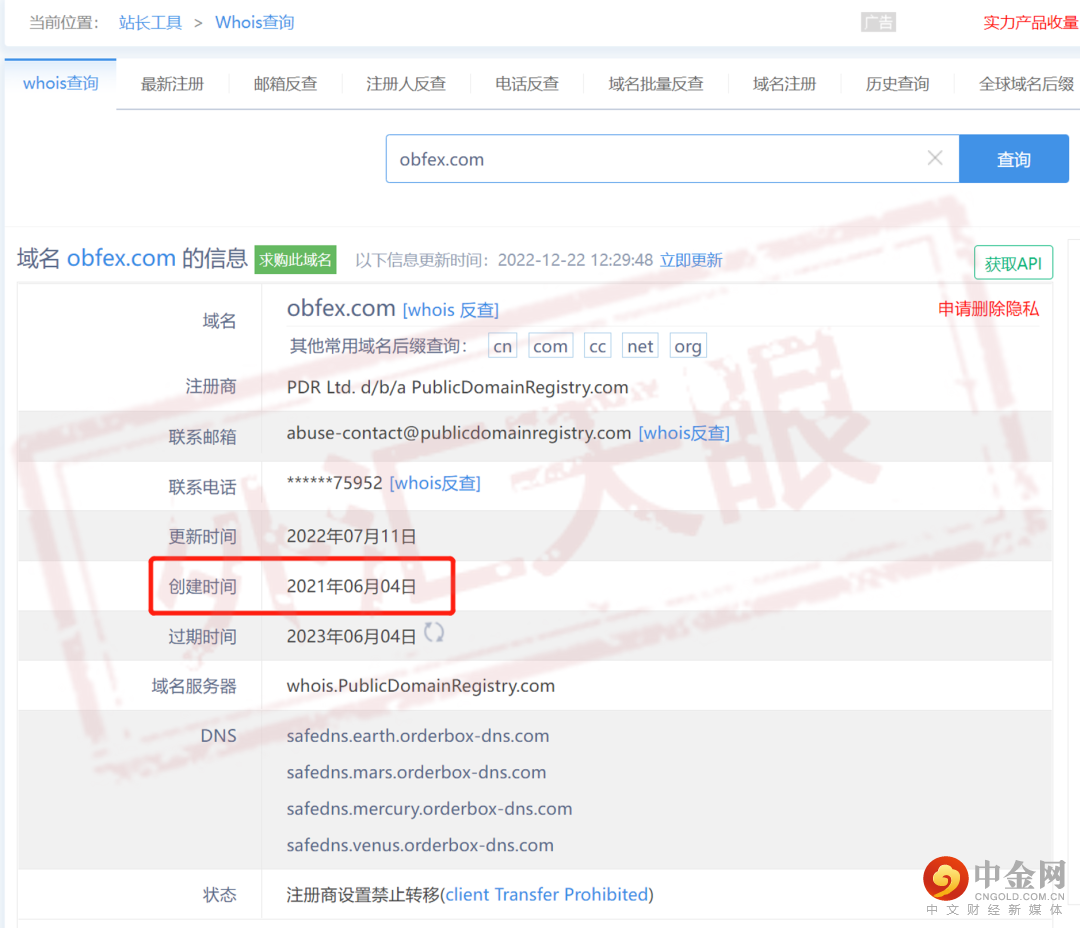1080x928 pixels.
Task: Select the updated date 2022年07月11日
Action: pyautogui.click(x=351, y=536)
